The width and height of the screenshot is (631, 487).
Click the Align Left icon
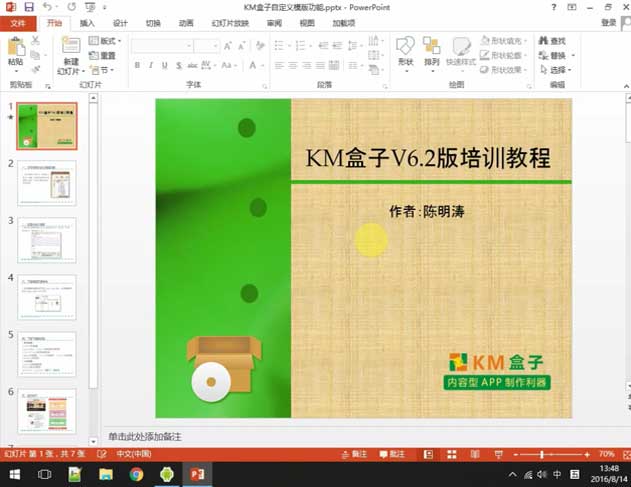coord(279,65)
